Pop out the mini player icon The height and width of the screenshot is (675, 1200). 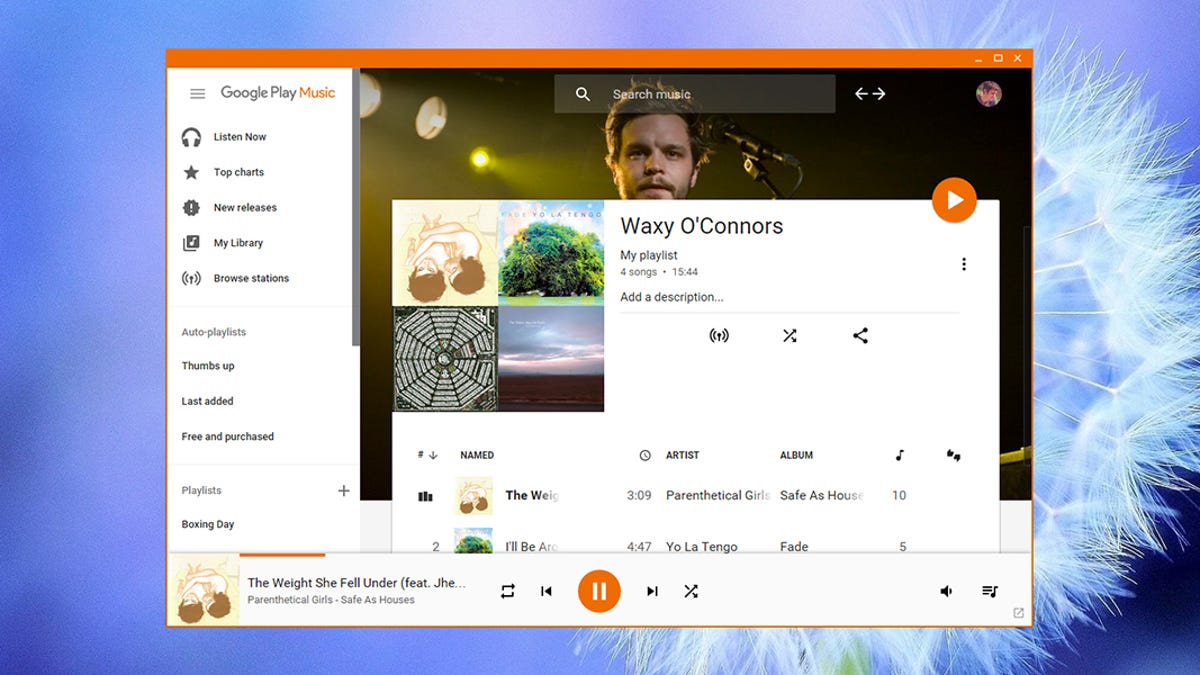(x=1019, y=613)
